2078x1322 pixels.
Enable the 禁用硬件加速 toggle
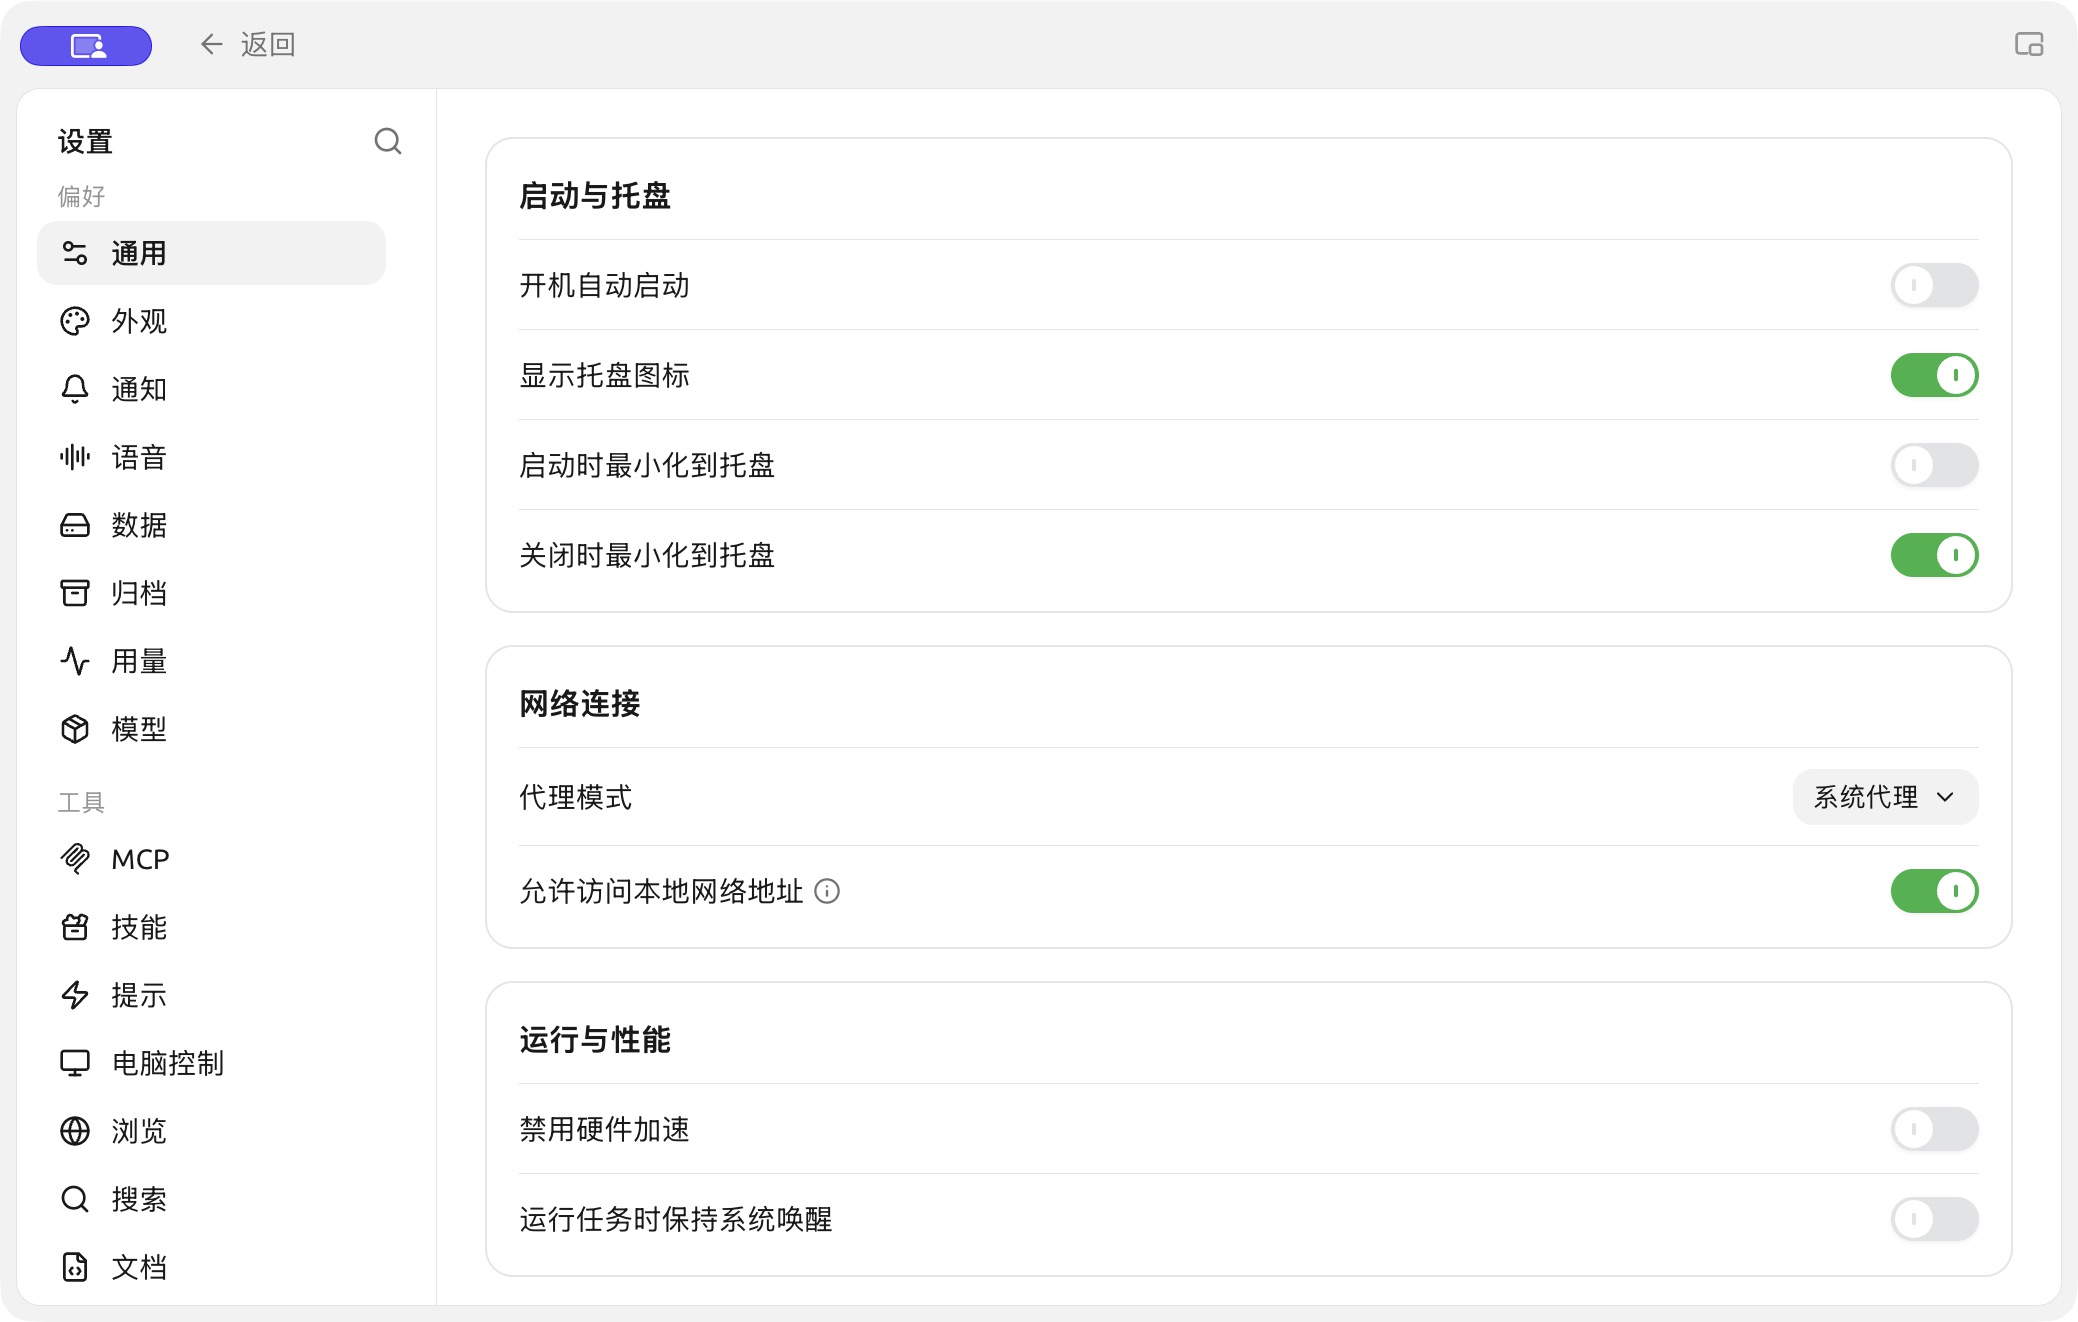(1934, 1129)
